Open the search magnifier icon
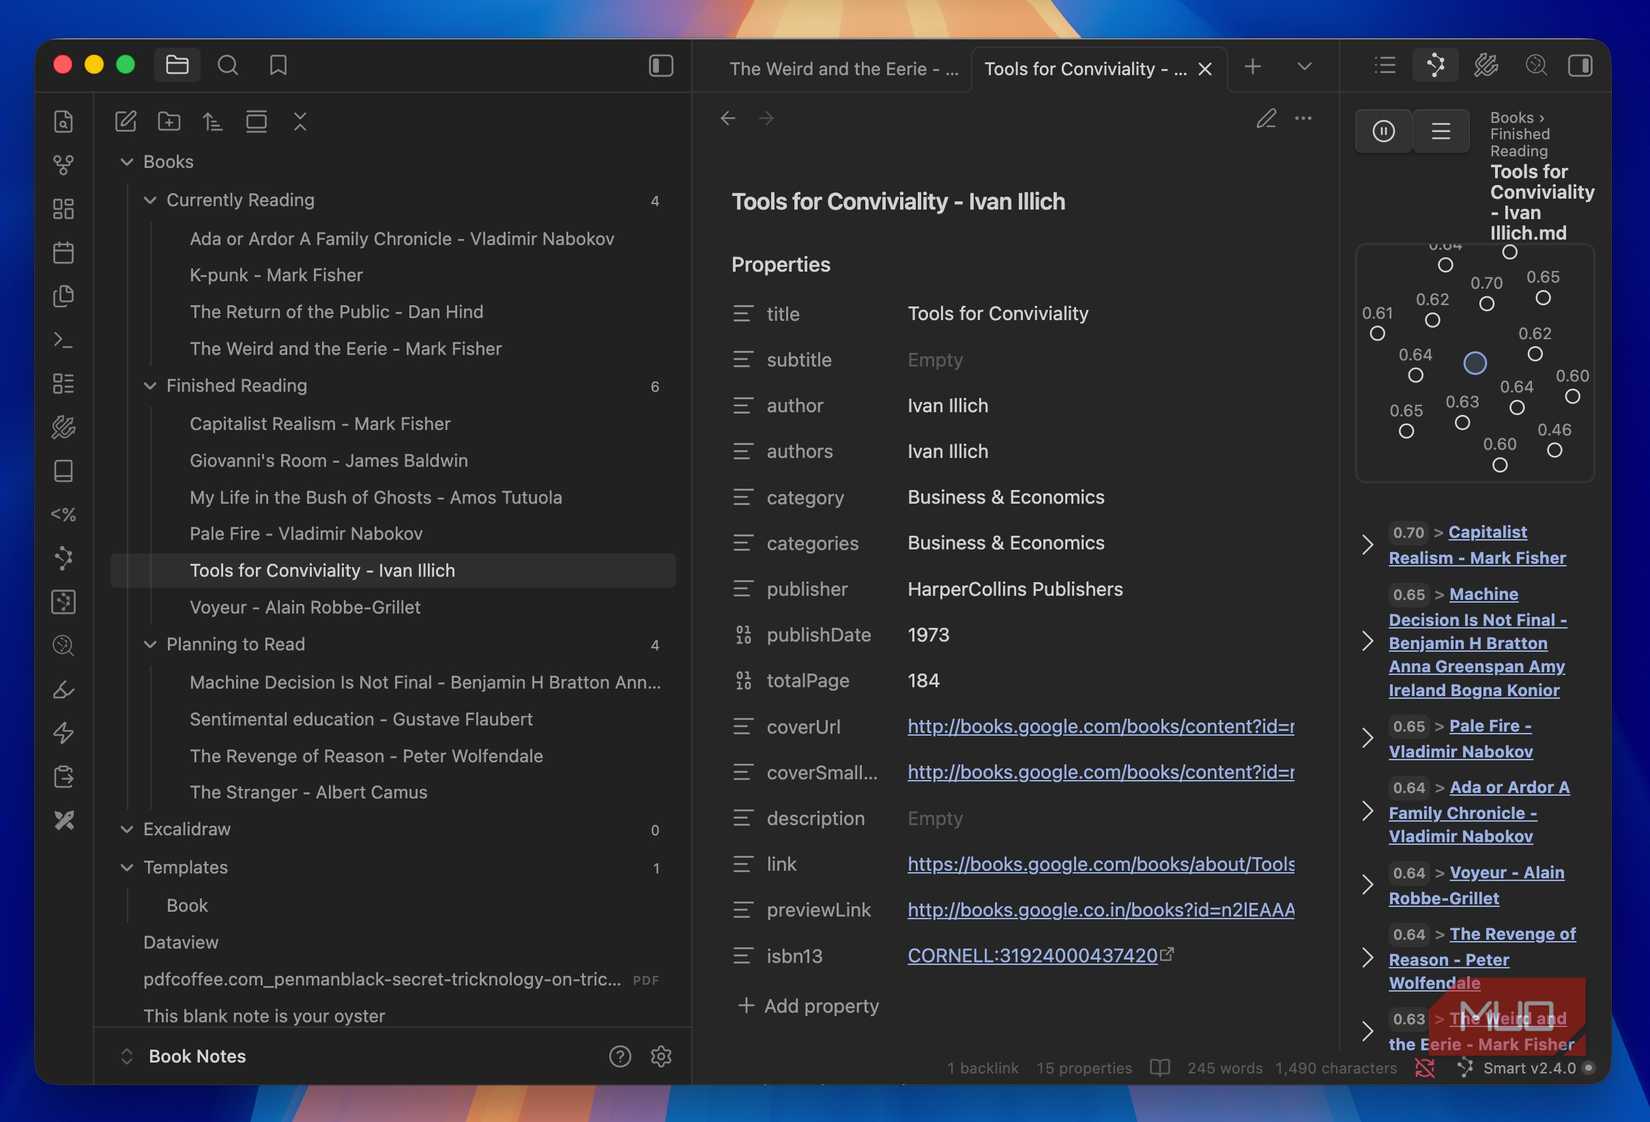 pos(228,65)
